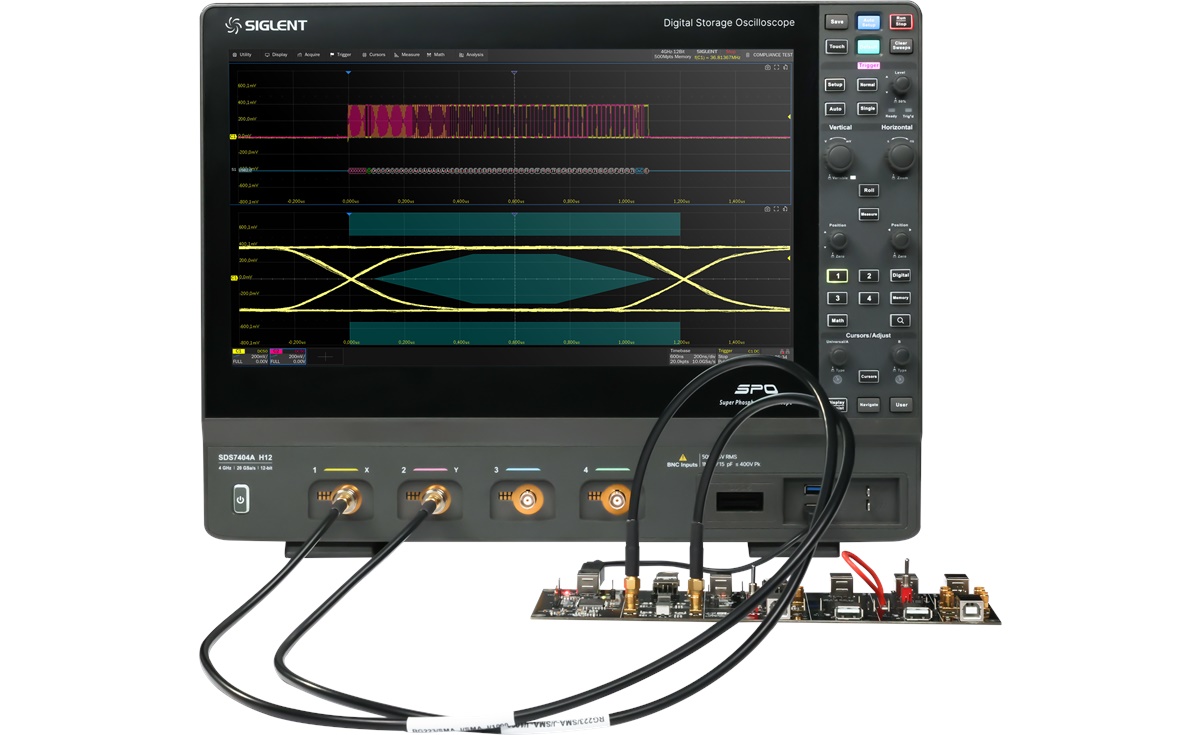The width and height of the screenshot is (1200, 735).
Task: Toggle channel 1 button on front panel
Action: 837,276
